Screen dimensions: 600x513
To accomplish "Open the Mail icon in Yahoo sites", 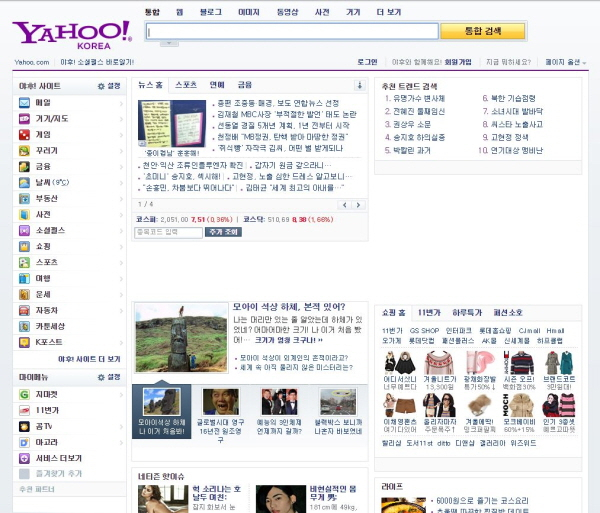I will point(24,103).
